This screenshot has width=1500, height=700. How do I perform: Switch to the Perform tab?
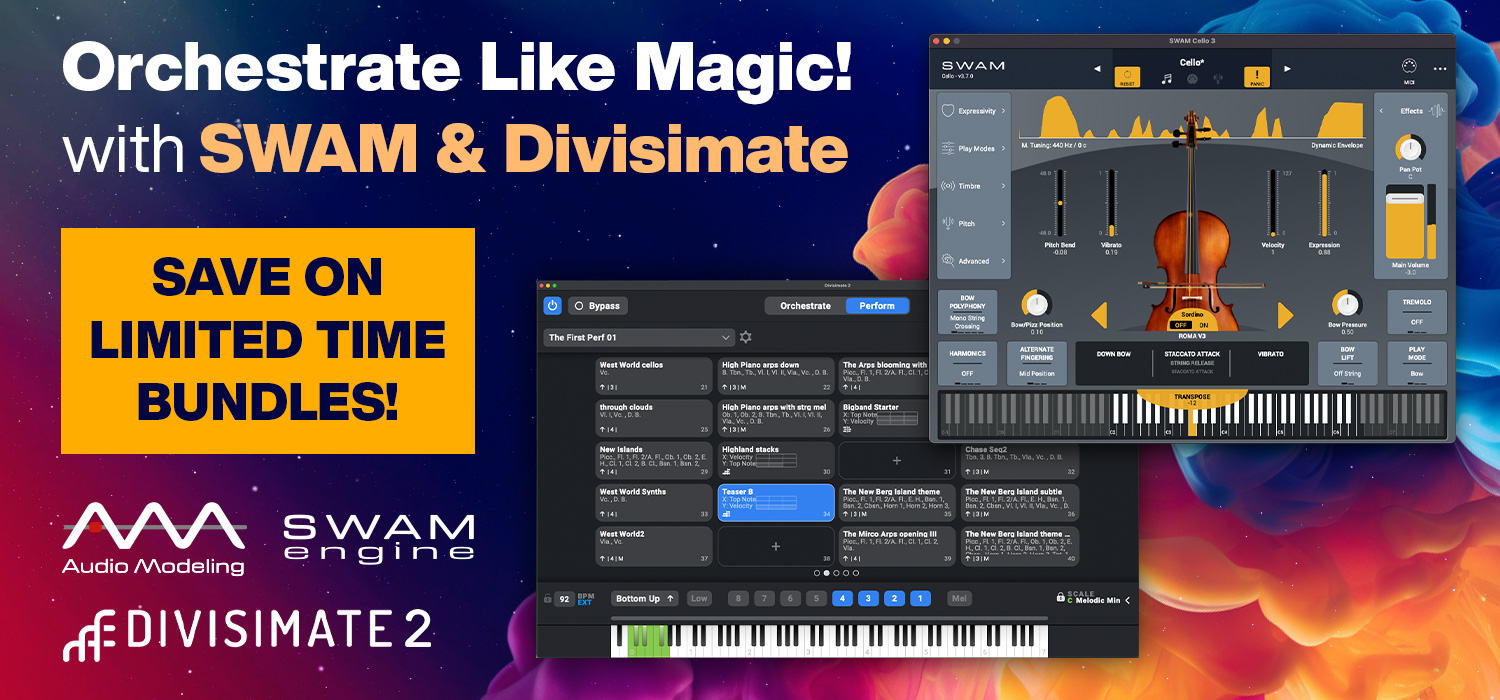(877, 306)
